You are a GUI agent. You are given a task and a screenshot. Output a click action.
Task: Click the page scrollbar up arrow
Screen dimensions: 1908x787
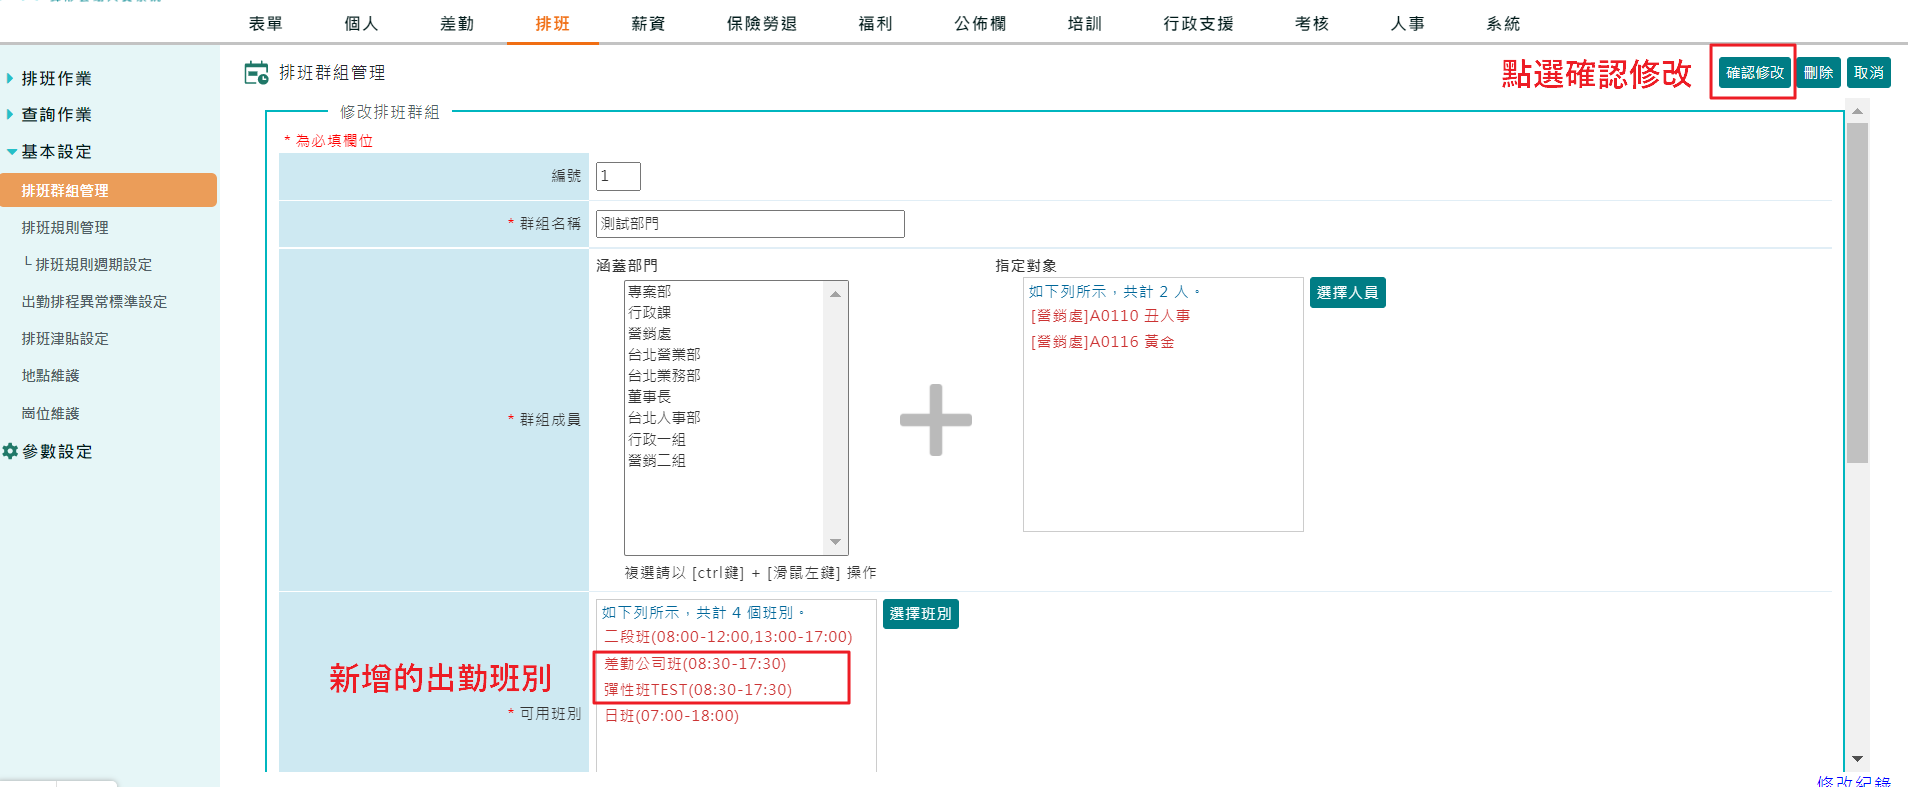[x=1857, y=111]
